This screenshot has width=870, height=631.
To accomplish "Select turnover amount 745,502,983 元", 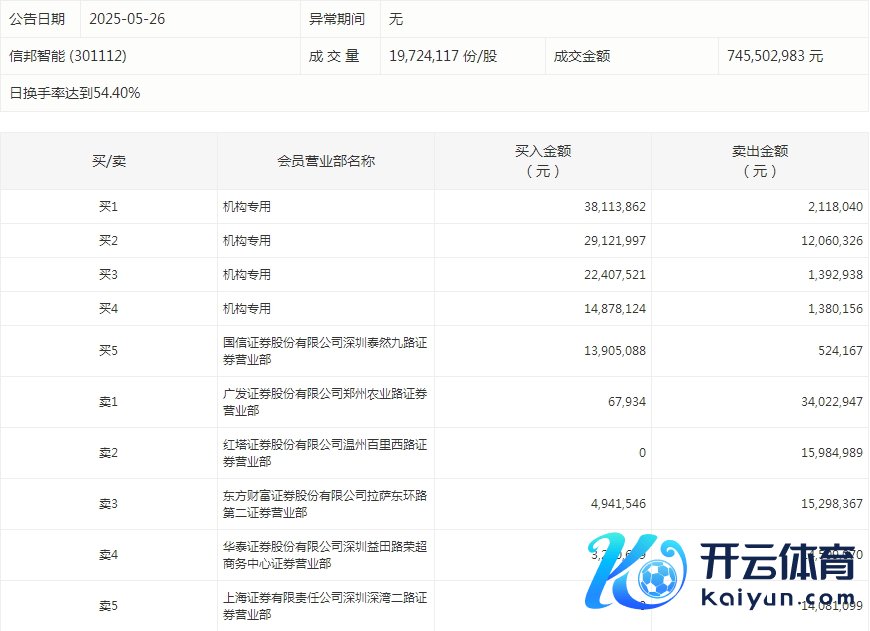I will click(775, 56).
